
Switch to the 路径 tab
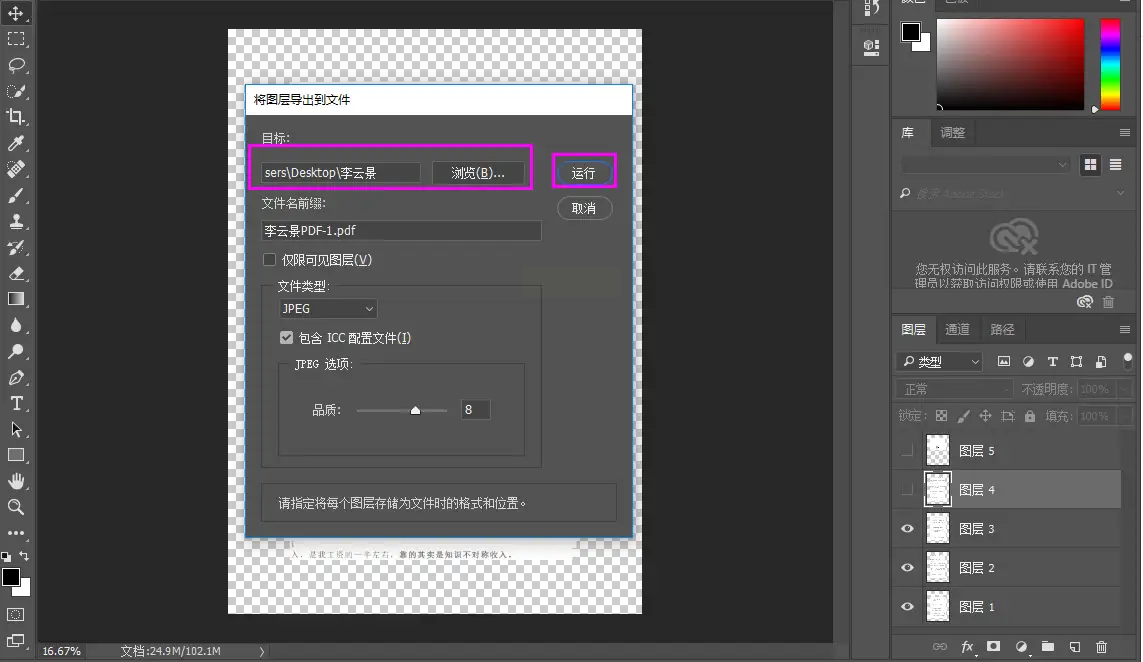[1002, 330]
